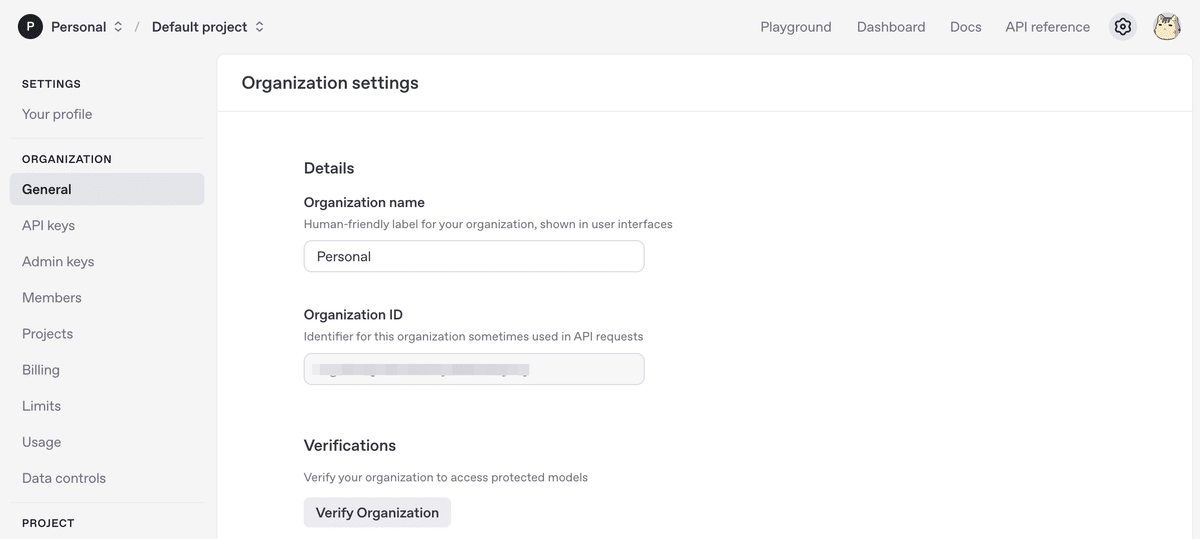
Task: Open API keys settings page
Action: click(48, 225)
